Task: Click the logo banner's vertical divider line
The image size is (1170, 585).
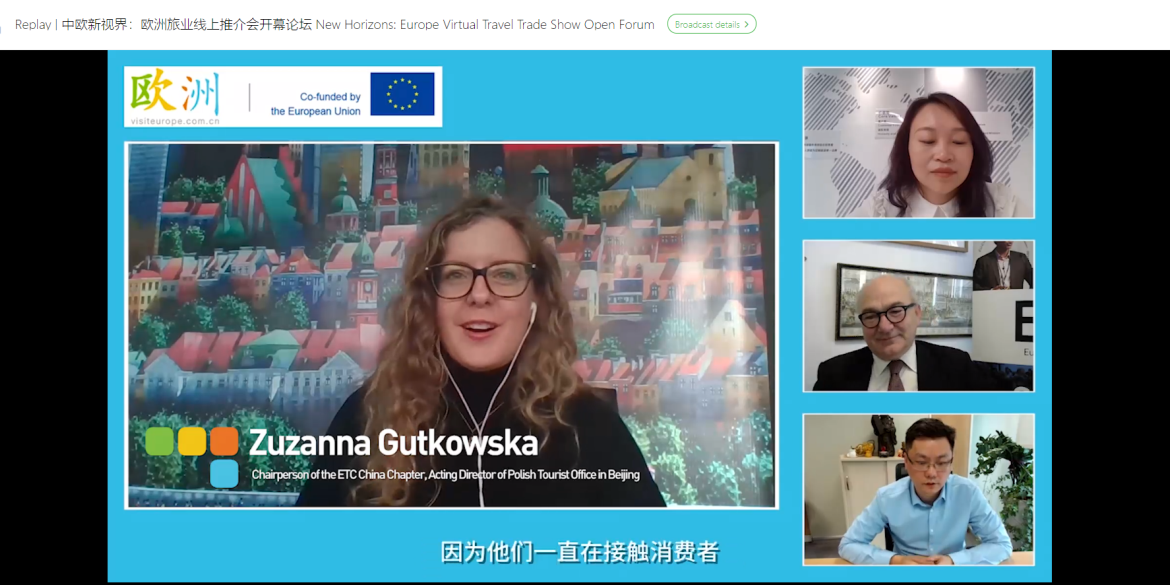Action: coord(249,97)
